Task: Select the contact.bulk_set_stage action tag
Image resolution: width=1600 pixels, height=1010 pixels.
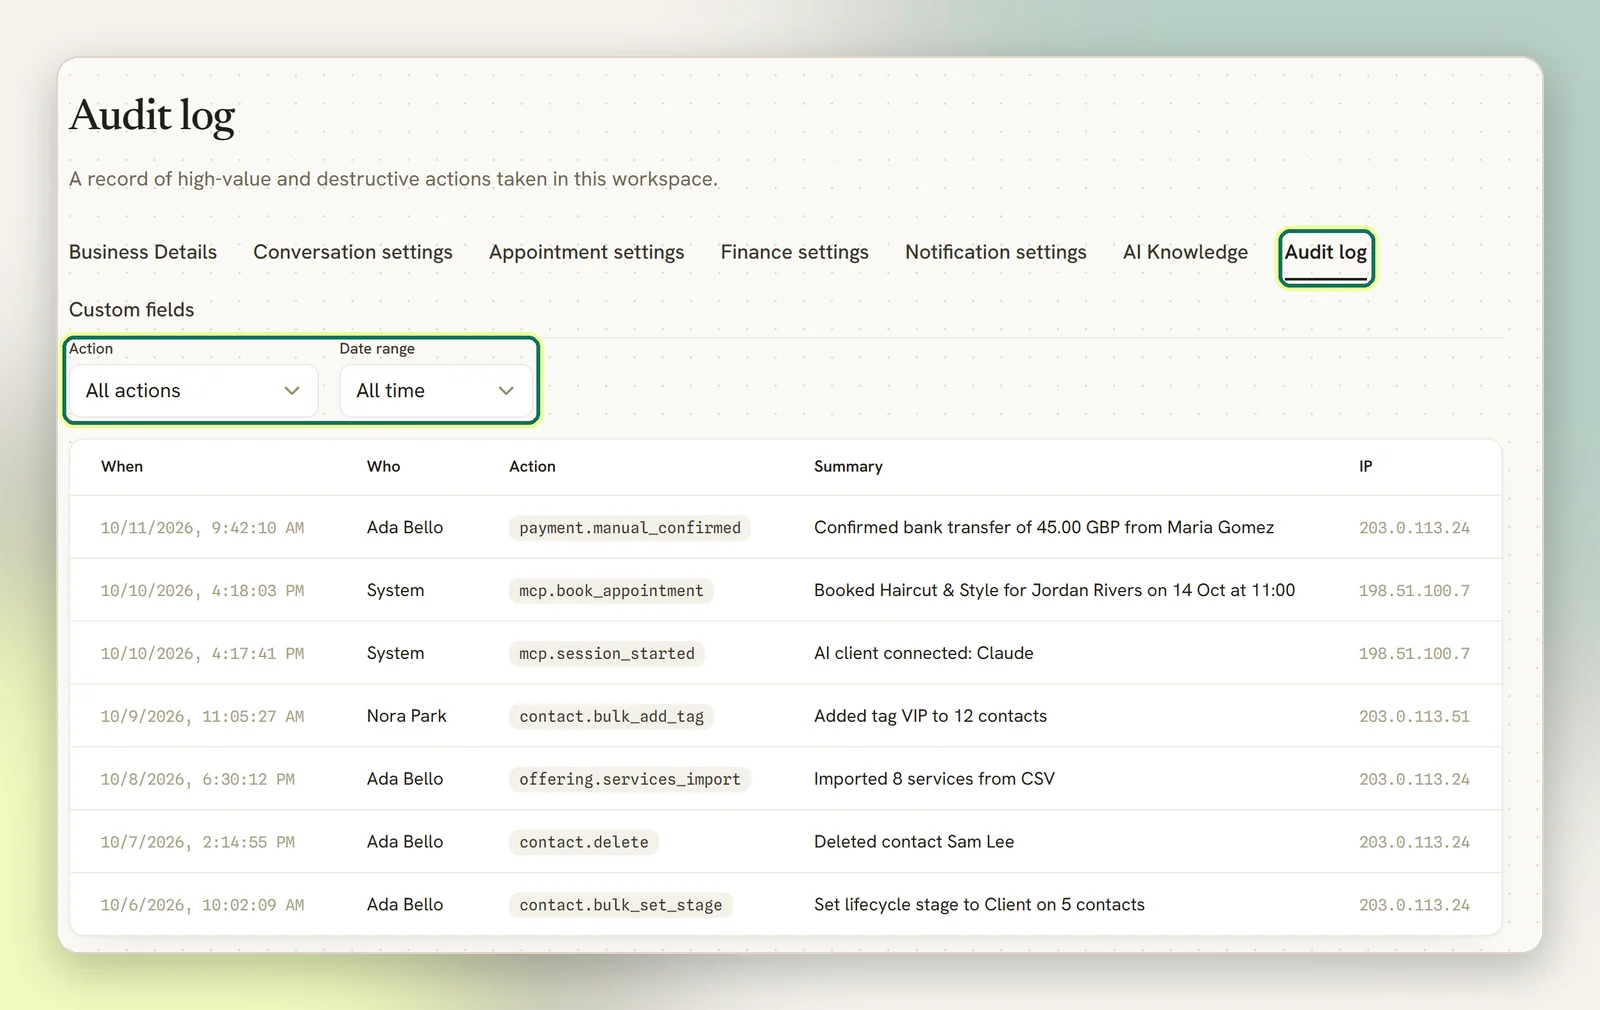Action: [x=621, y=906]
